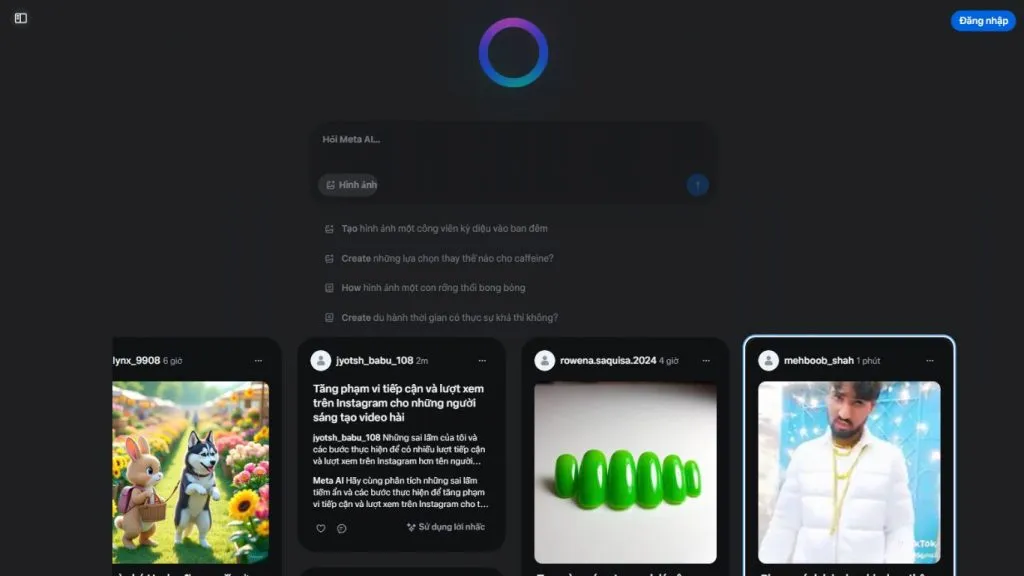Open comments on jyotsh_babu_108 post
Screen dimensions: 1024x576
(x=342, y=528)
